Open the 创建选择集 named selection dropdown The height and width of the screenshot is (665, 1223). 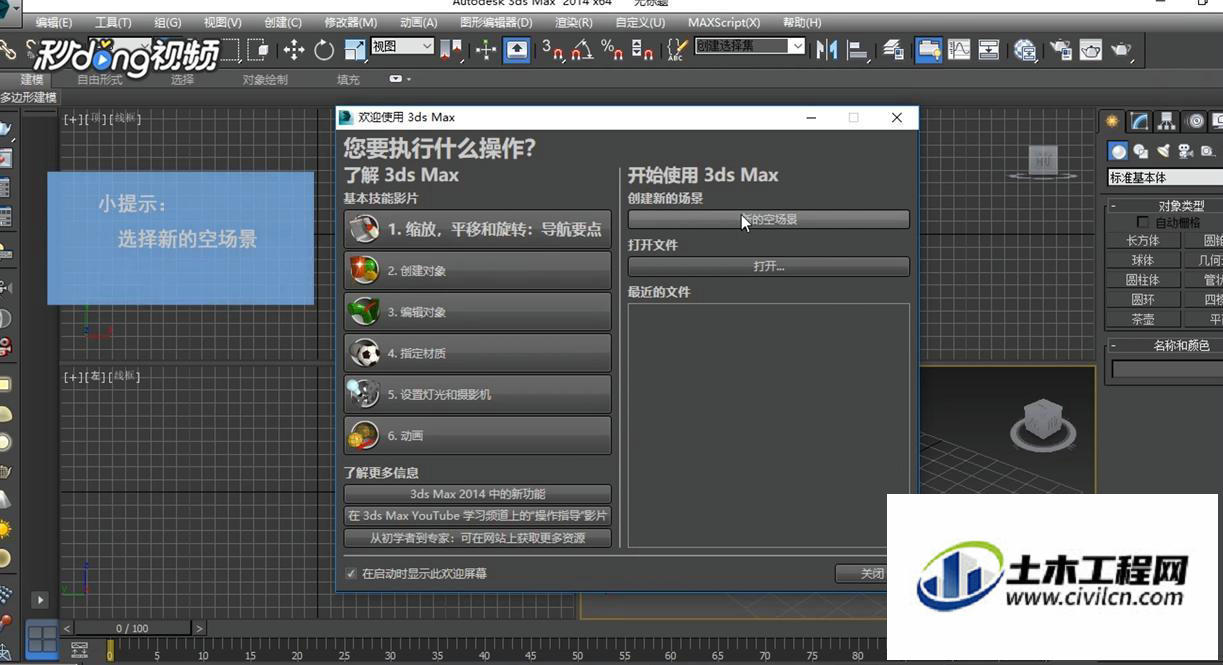tap(750, 46)
